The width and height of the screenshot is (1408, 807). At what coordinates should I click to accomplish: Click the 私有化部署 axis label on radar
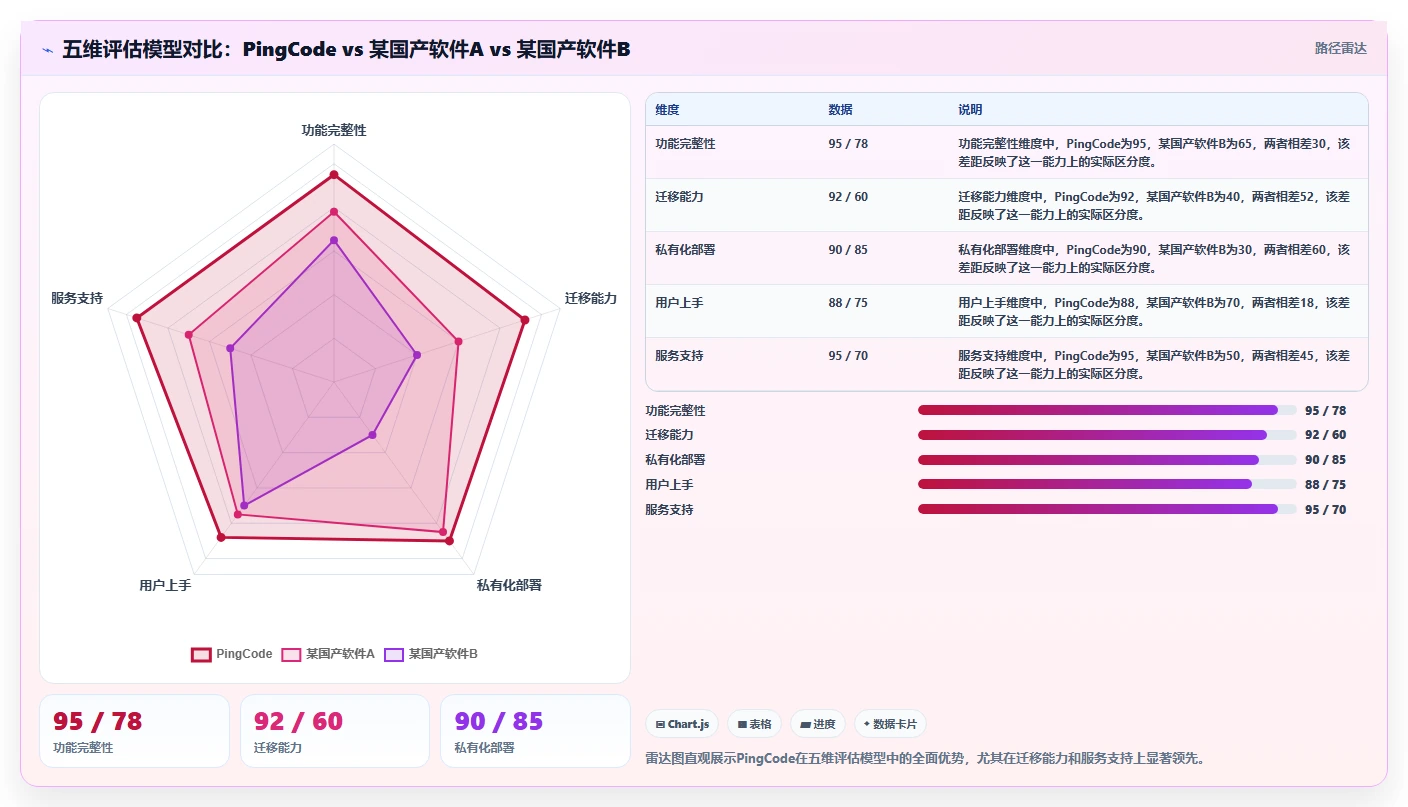(509, 585)
